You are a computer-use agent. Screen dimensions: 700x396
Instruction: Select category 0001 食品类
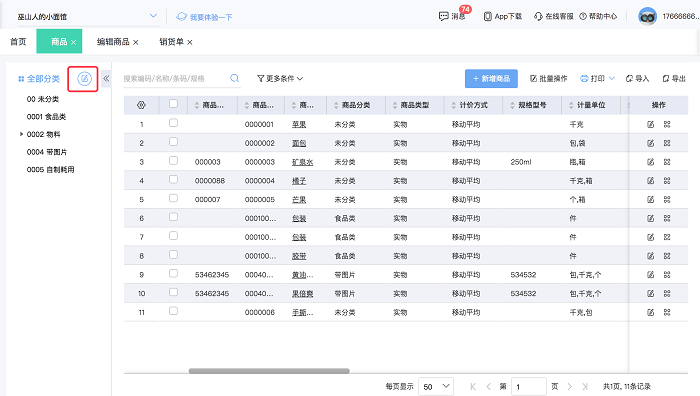click(46, 117)
